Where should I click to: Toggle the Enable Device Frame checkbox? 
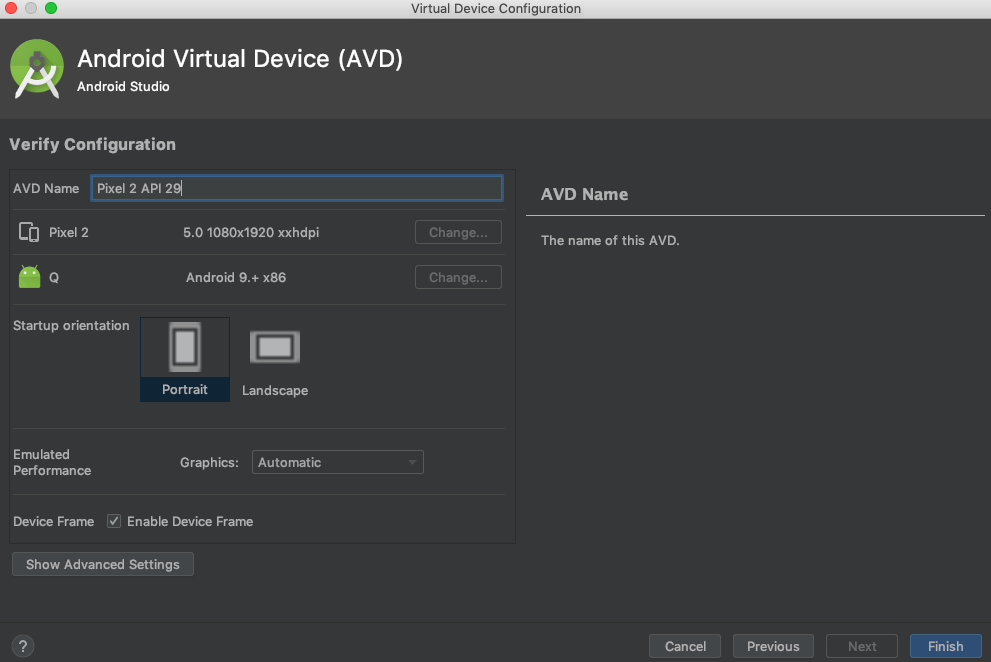(114, 521)
